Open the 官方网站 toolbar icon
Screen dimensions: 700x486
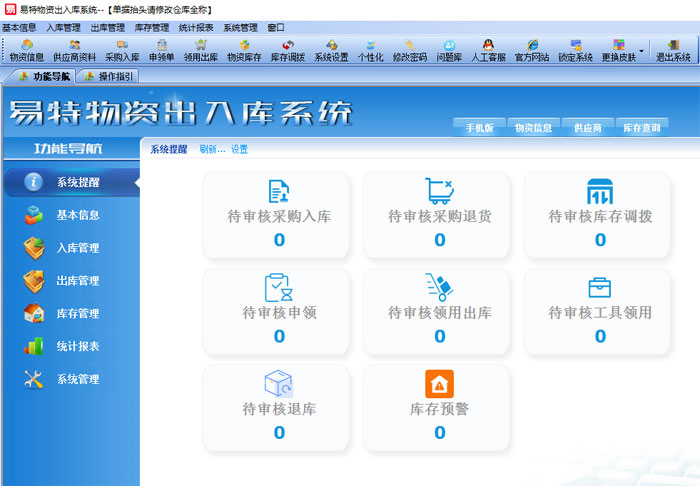(532, 50)
